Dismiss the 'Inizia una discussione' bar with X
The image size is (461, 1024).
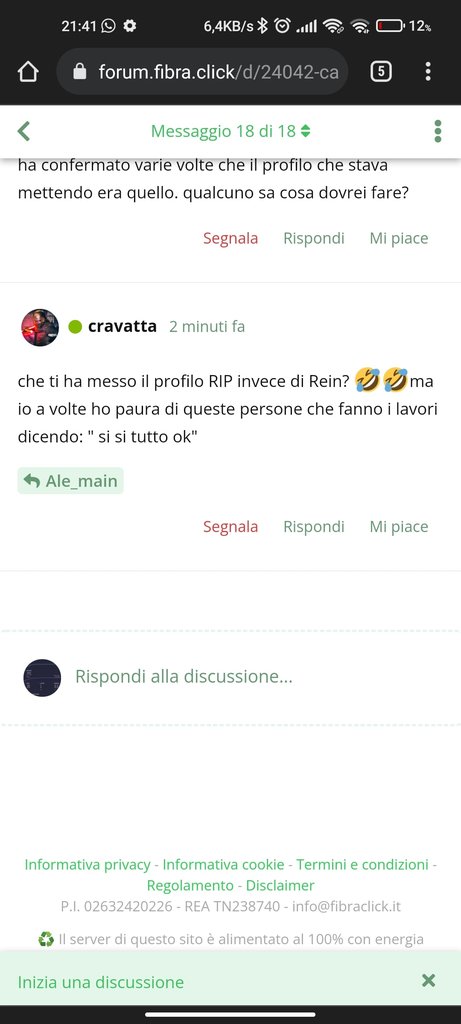[x=428, y=980]
